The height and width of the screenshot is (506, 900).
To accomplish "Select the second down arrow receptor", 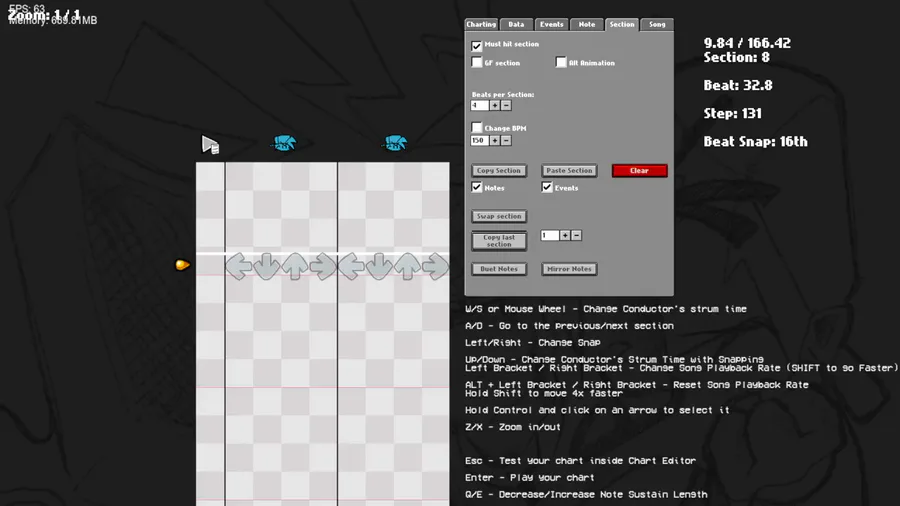I will (379, 267).
